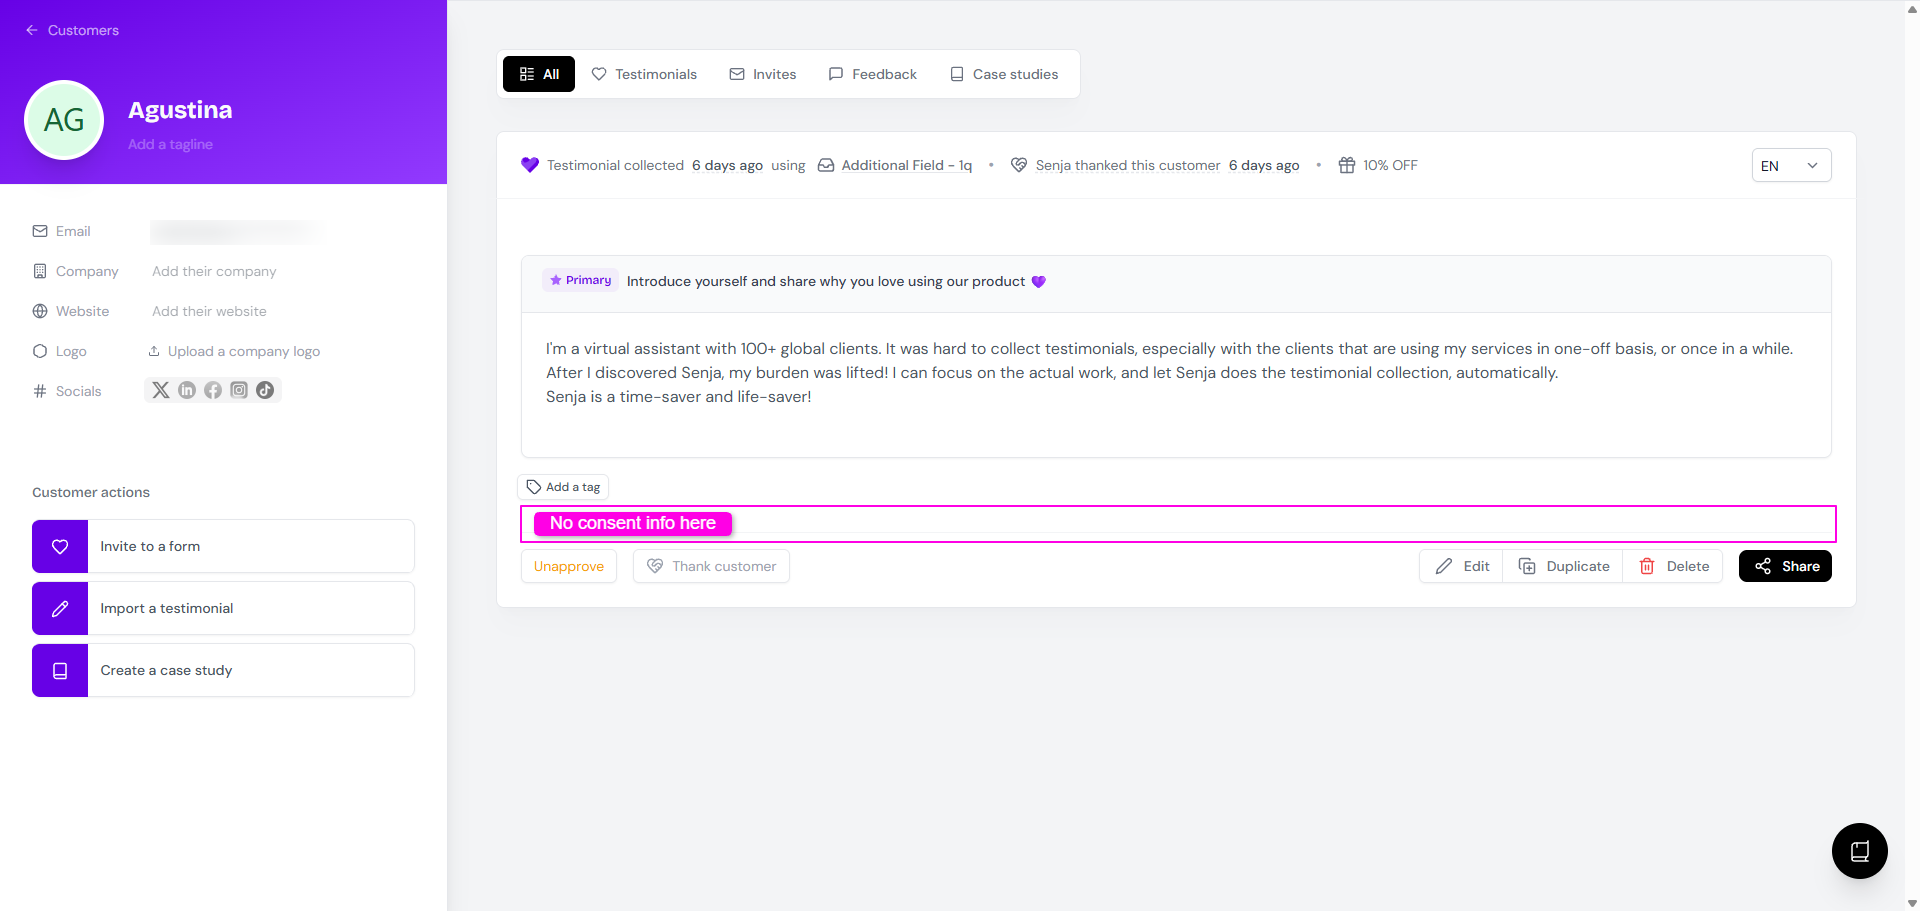Image resolution: width=1920 pixels, height=911 pixels.
Task: Click the pencil icon for Import a testimonial
Action: (x=60, y=608)
